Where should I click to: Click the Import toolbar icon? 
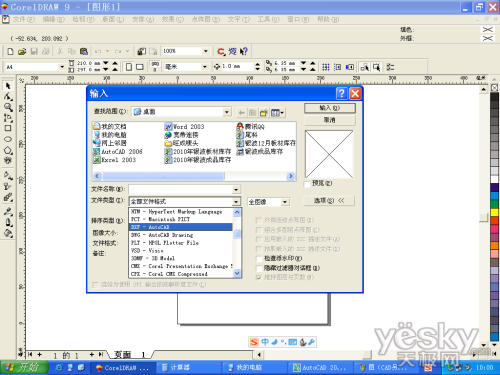(x=142, y=51)
